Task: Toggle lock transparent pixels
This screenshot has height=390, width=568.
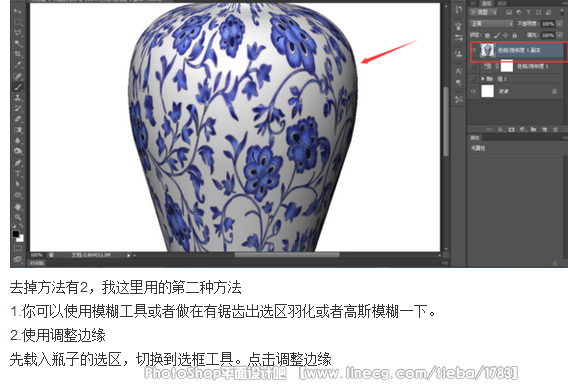Action: pos(488,35)
